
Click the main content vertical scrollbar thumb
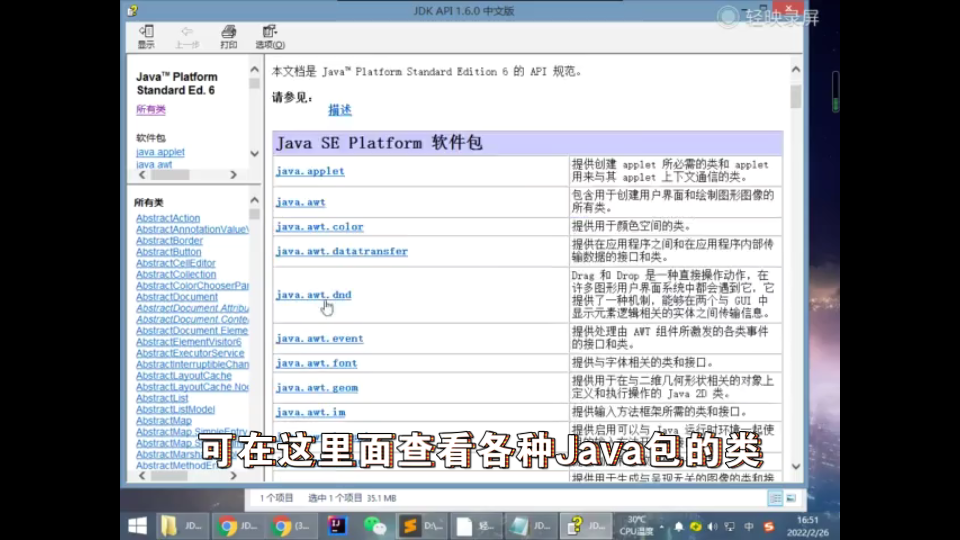click(x=796, y=97)
